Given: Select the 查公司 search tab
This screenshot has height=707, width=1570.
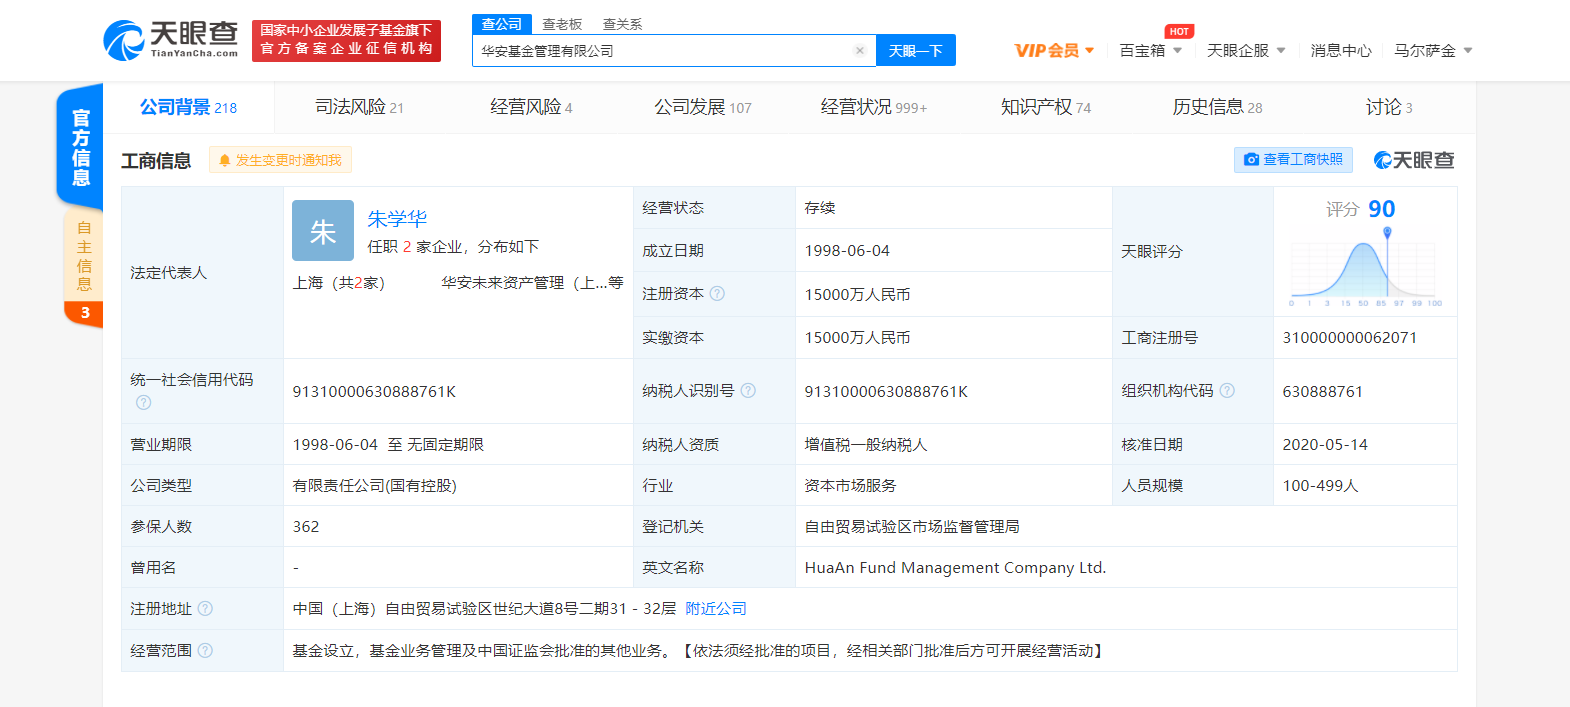Looking at the screenshot, I should point(502,24).
